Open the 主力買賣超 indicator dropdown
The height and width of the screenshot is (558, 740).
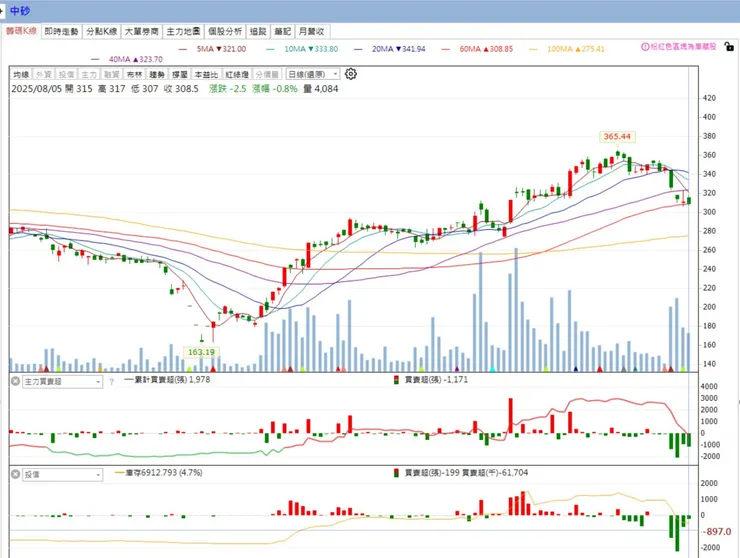coord(62,381)
